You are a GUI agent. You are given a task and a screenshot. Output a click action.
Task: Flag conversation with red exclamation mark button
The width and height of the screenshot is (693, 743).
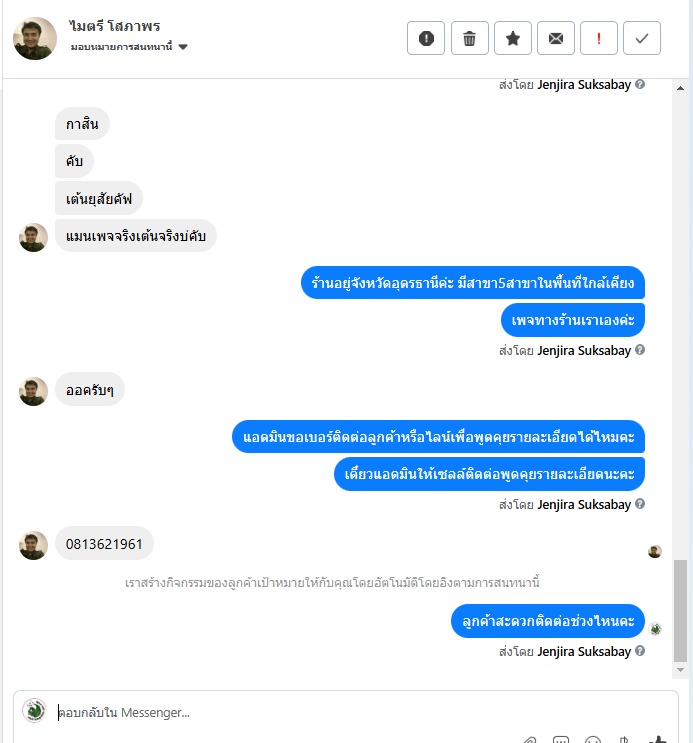(x=599, y=38)
